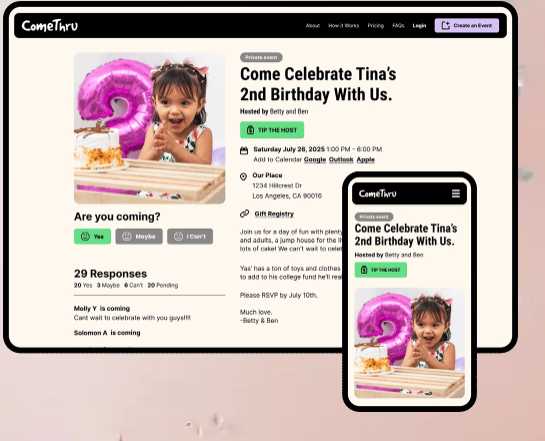The height and width of the screenshot is (441, 545).
Task: Click the icon on Create an Event button
Action: coord(445,25)
